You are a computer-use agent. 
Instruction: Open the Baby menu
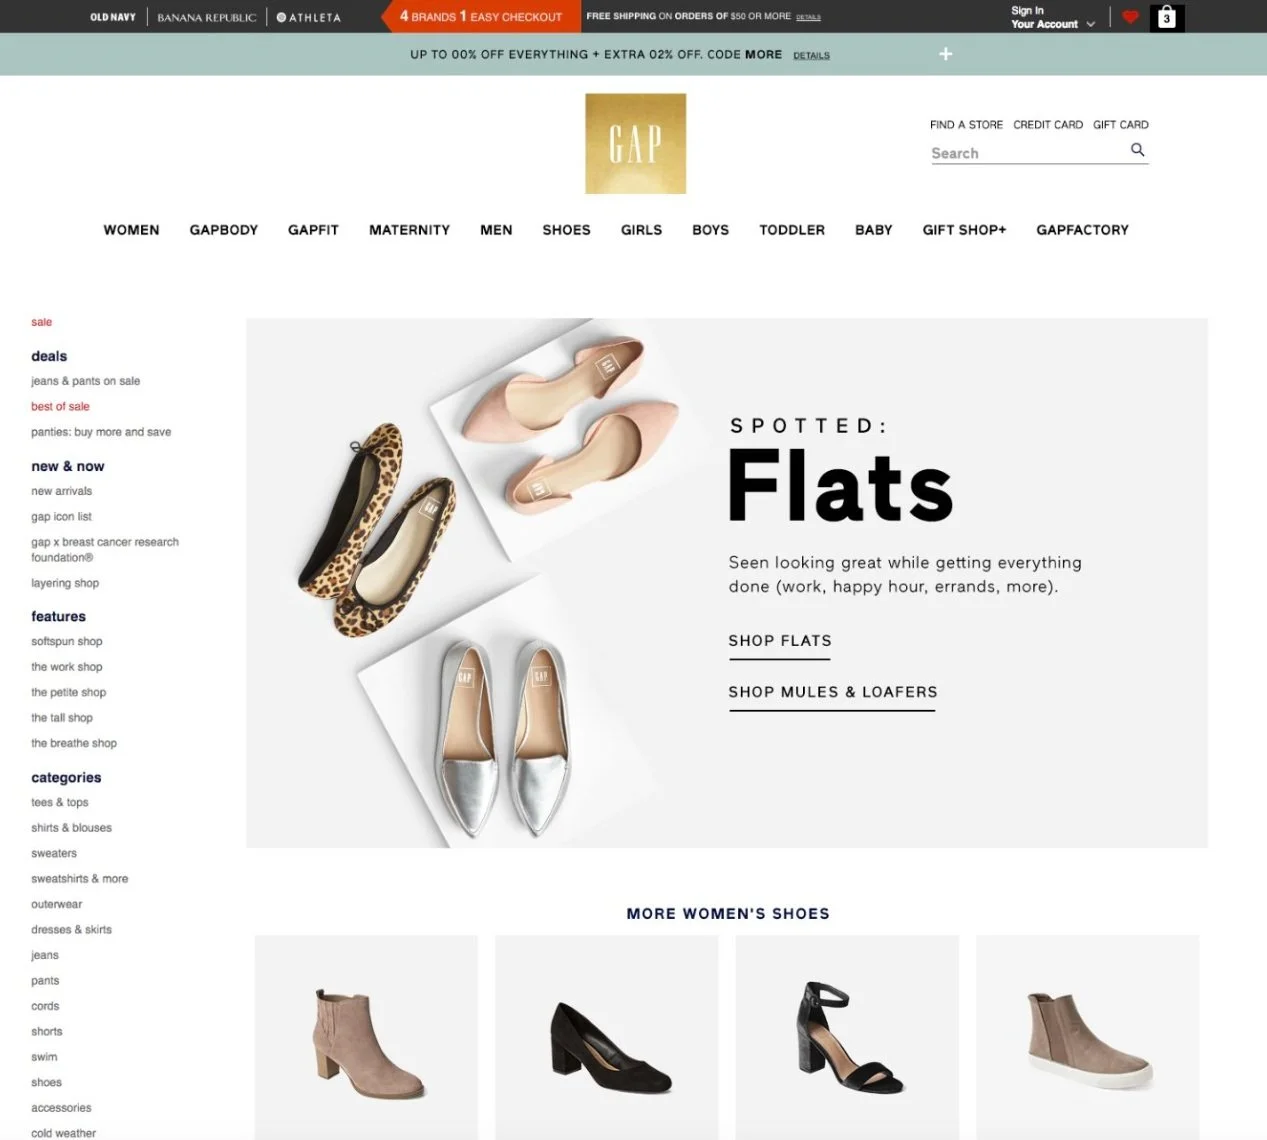873,230
